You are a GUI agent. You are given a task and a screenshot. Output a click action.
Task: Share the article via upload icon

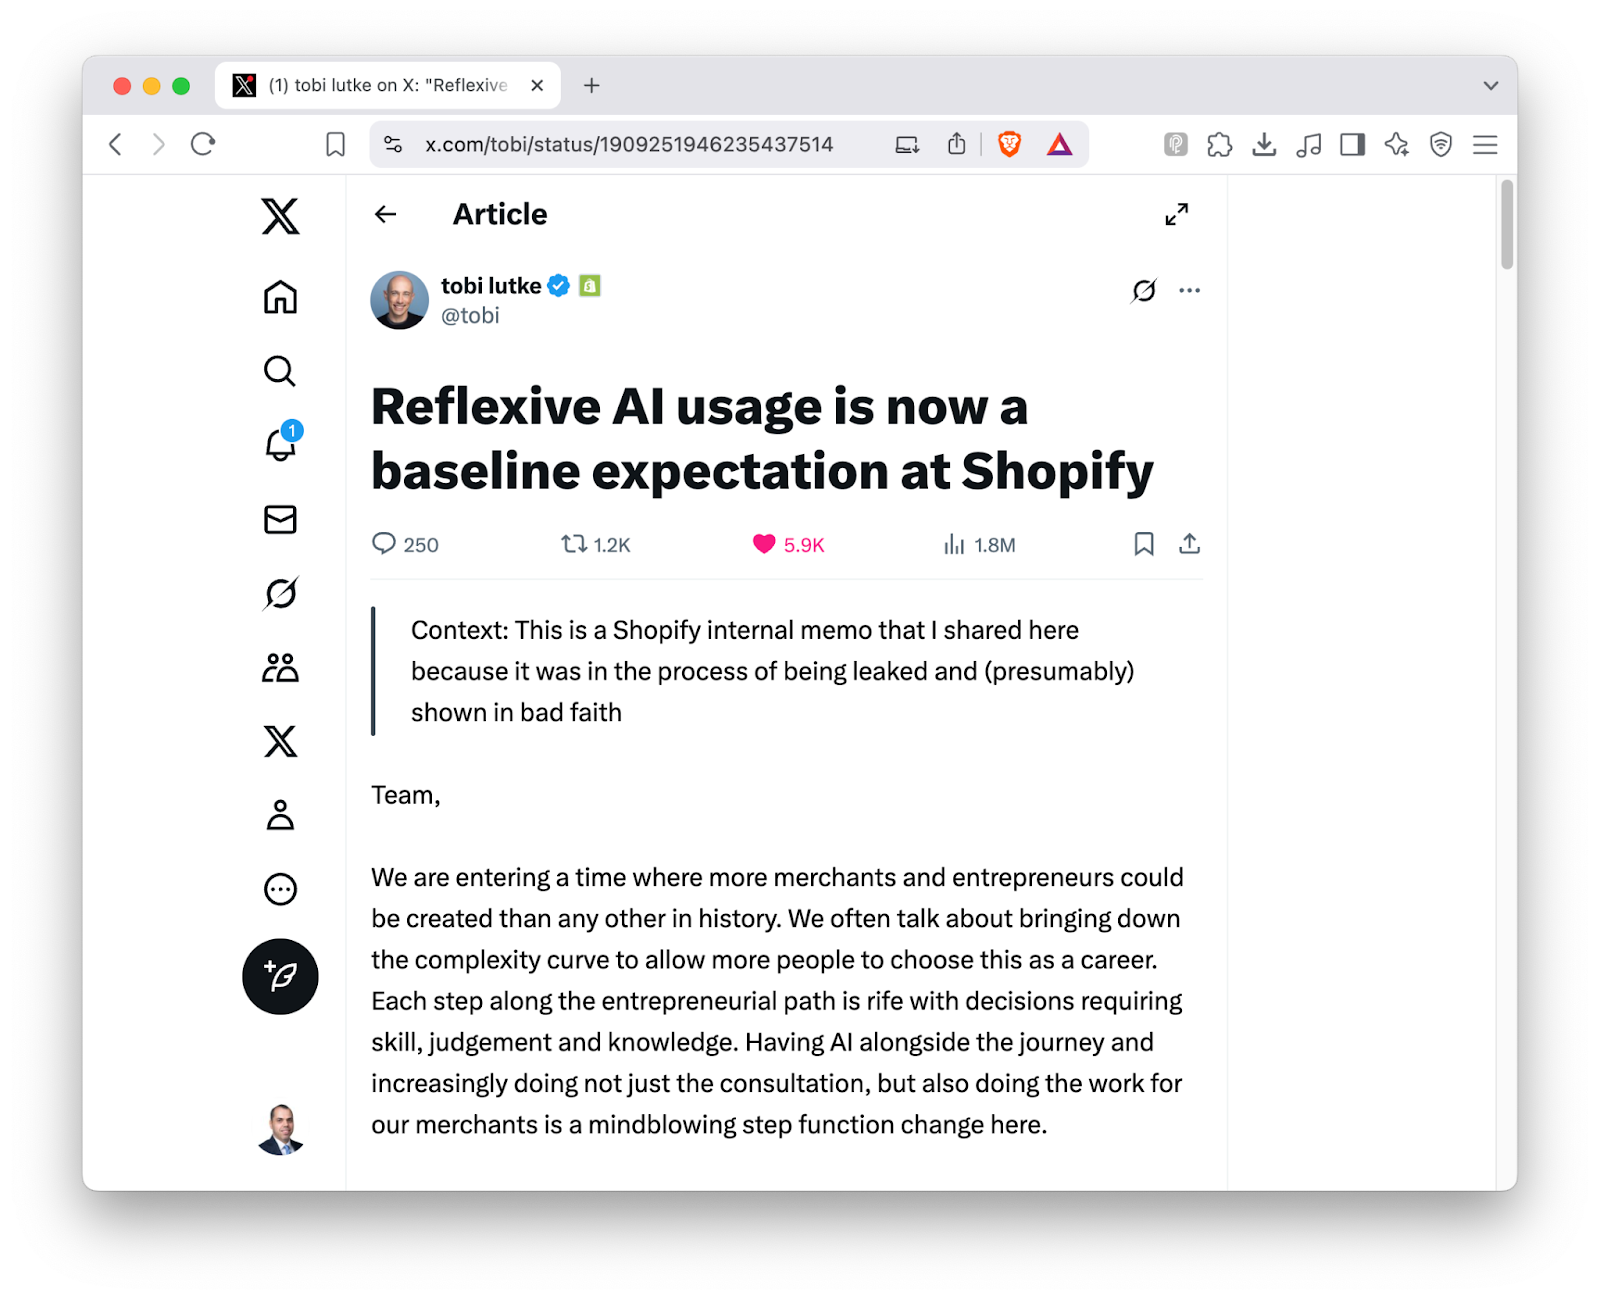[x=1189, y=544]
